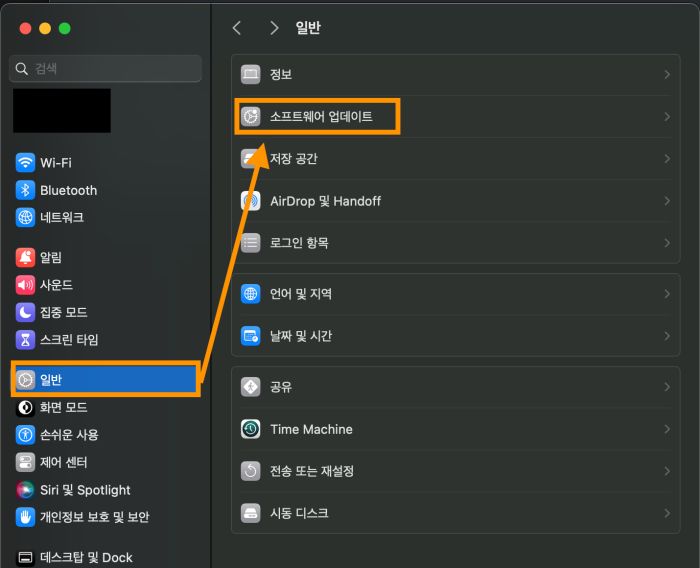
Task: Click the Bluetooth icon in sidebar
Action: click(25, 190)
